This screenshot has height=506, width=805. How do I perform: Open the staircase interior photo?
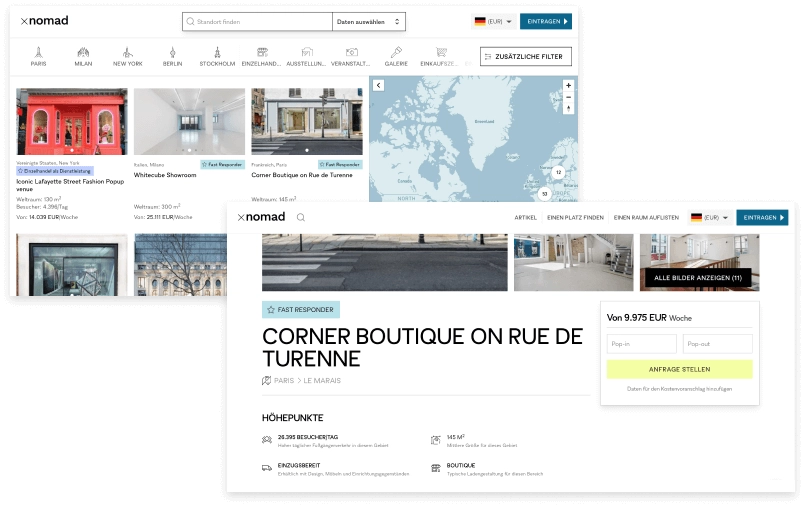coord(573,263)
